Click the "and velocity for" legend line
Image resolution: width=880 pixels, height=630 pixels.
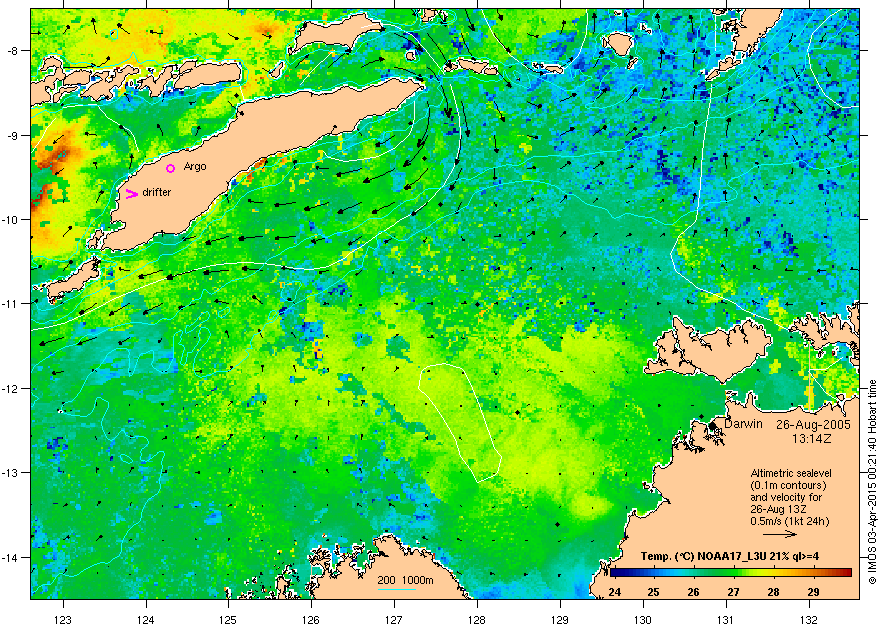pyautogui.click(x=786, y=497)
